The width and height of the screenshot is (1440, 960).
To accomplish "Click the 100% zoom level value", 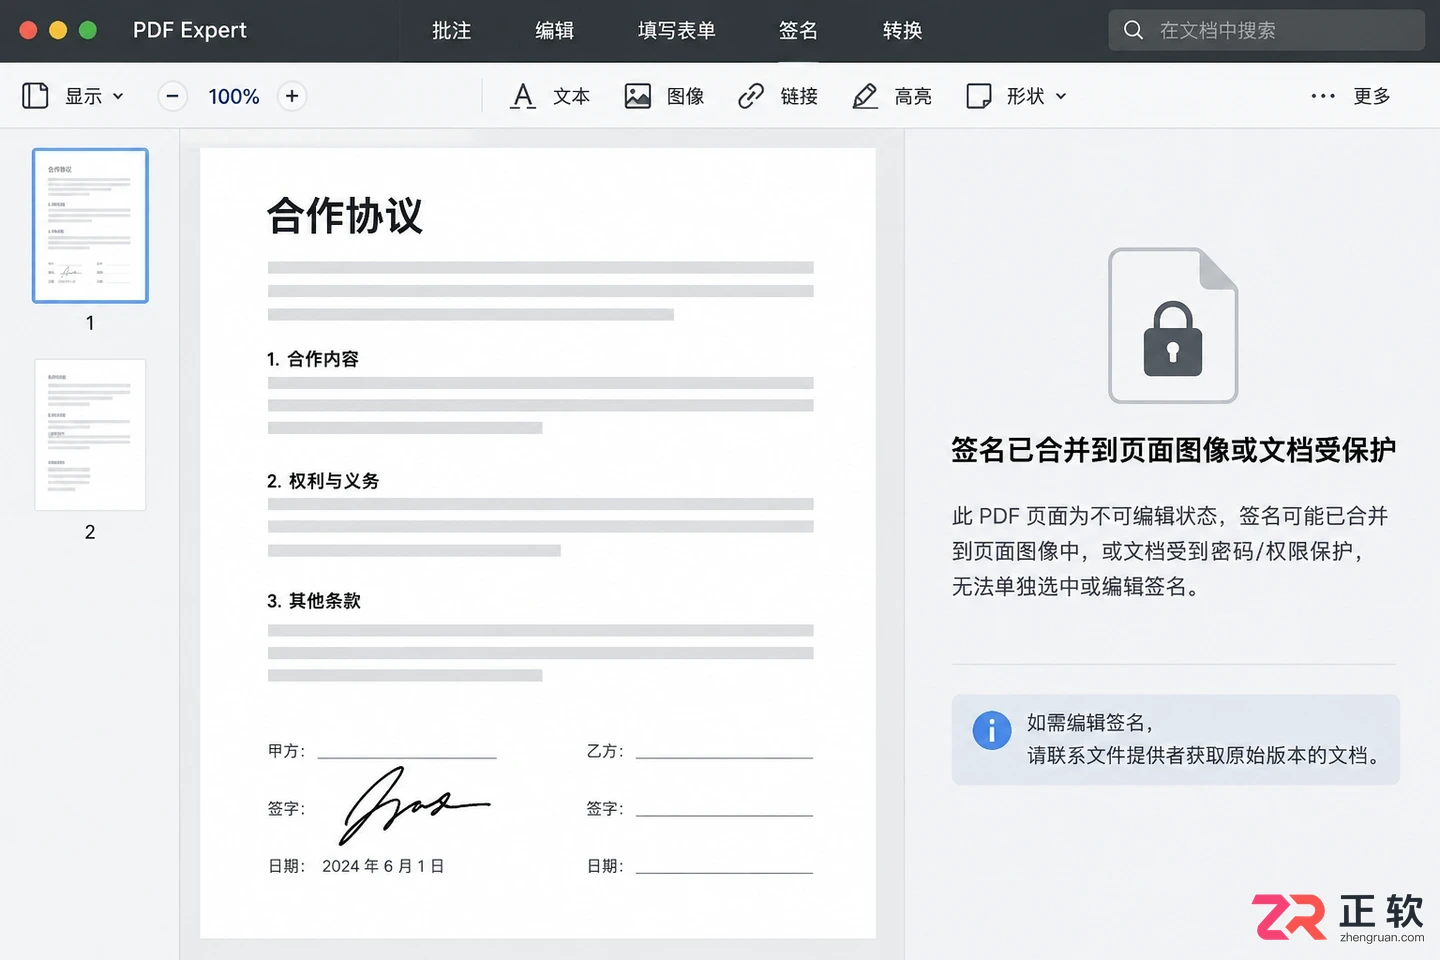I will pyautogui.click(x=233, y=96).
